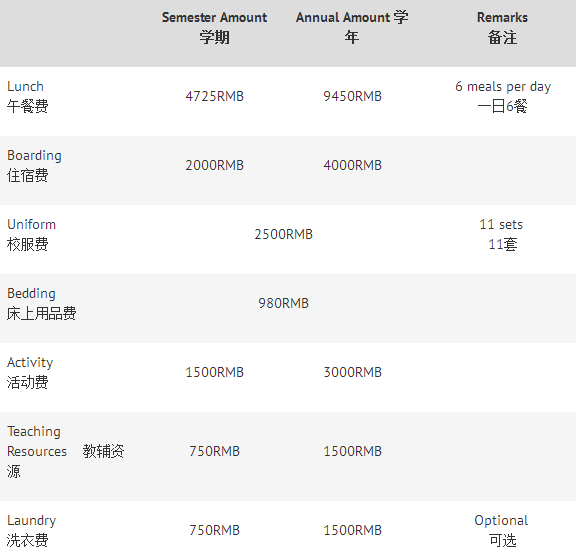The image size is (576, 559).
Task: Click the 750RMB laundry semester amount
Action: [215, 530]
